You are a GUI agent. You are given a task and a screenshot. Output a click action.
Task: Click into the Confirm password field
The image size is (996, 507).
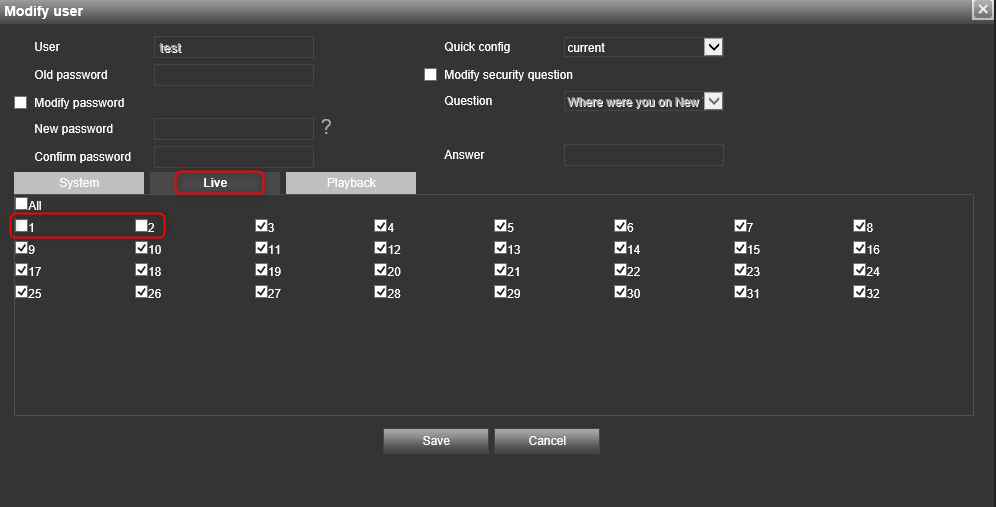234,157
